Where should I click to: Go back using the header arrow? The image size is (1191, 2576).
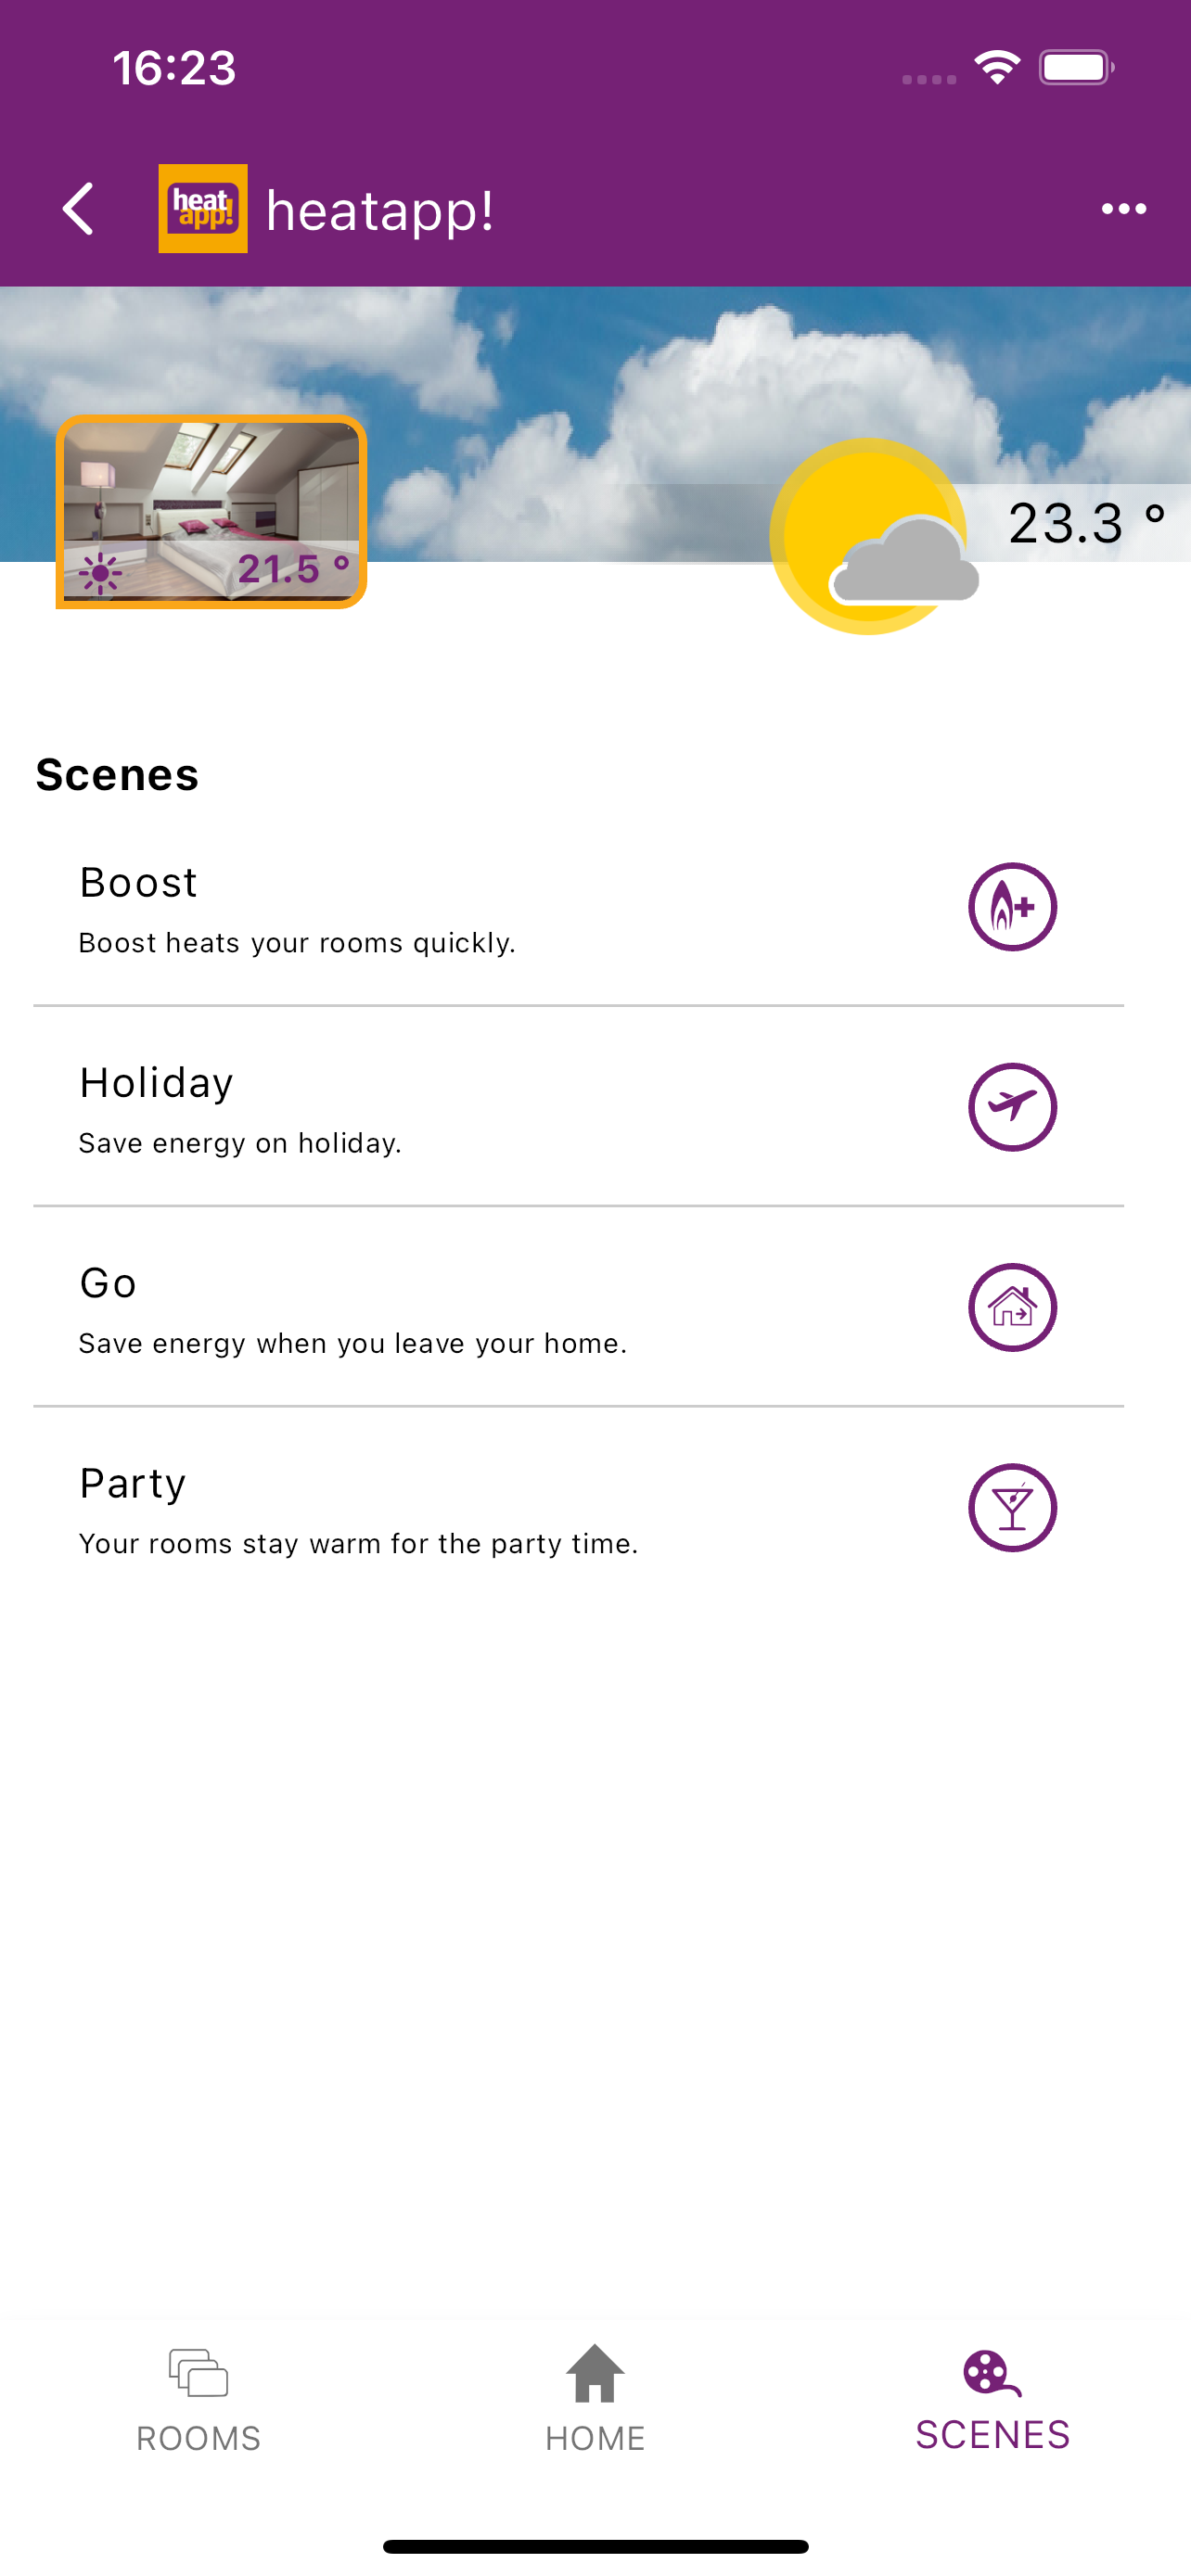click(x=78, y=208)
